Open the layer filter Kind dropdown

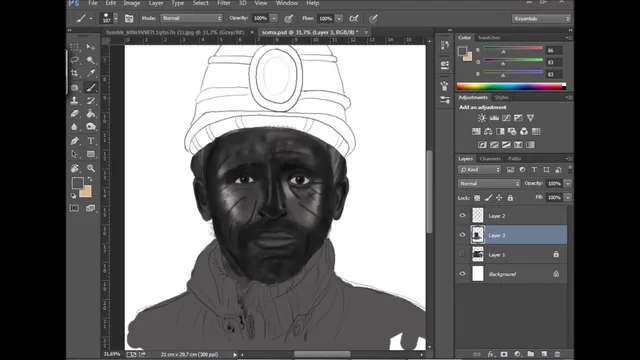click(x=479, y=170)
